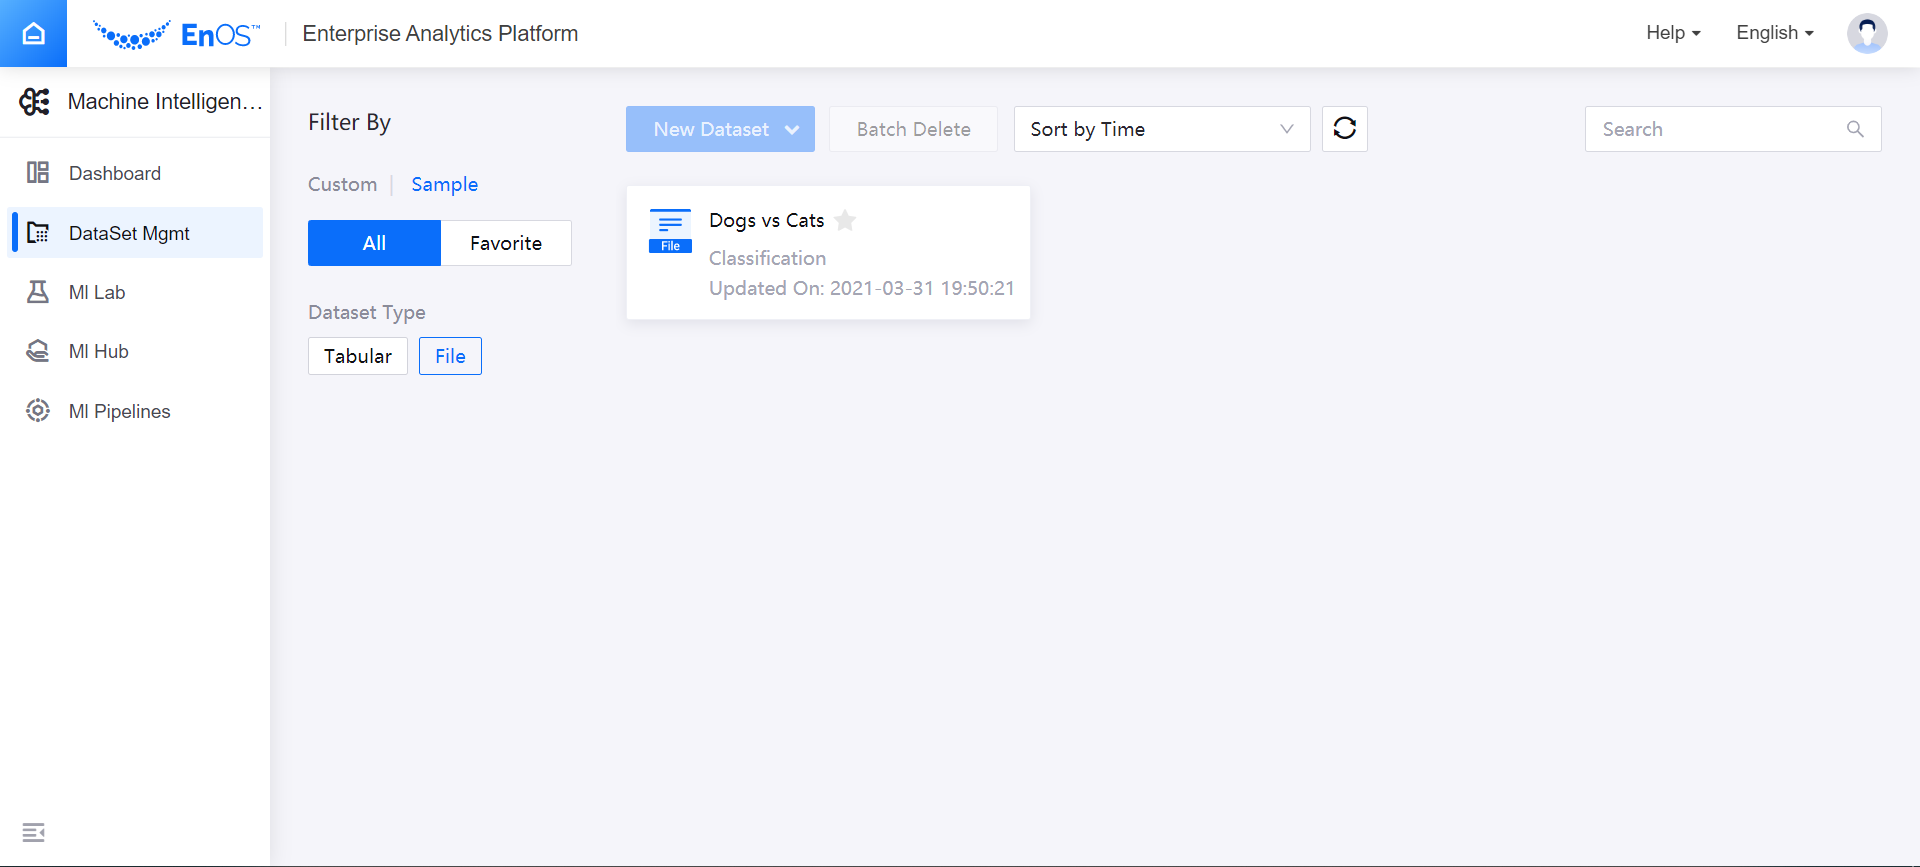1920x867 pixels.
Task: Click the user avatar icon
Action: (1866, 34)
